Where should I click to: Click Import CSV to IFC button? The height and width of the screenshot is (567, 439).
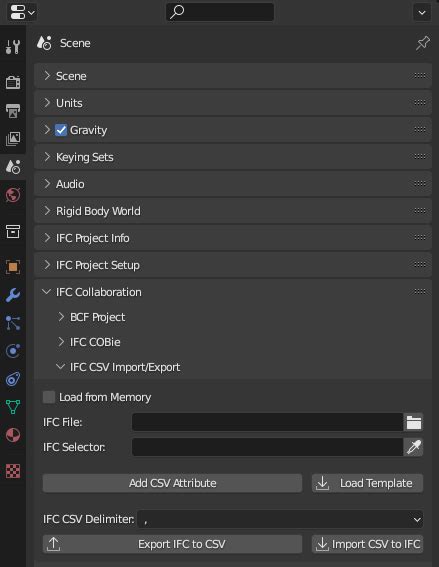[x=367, y=544]
